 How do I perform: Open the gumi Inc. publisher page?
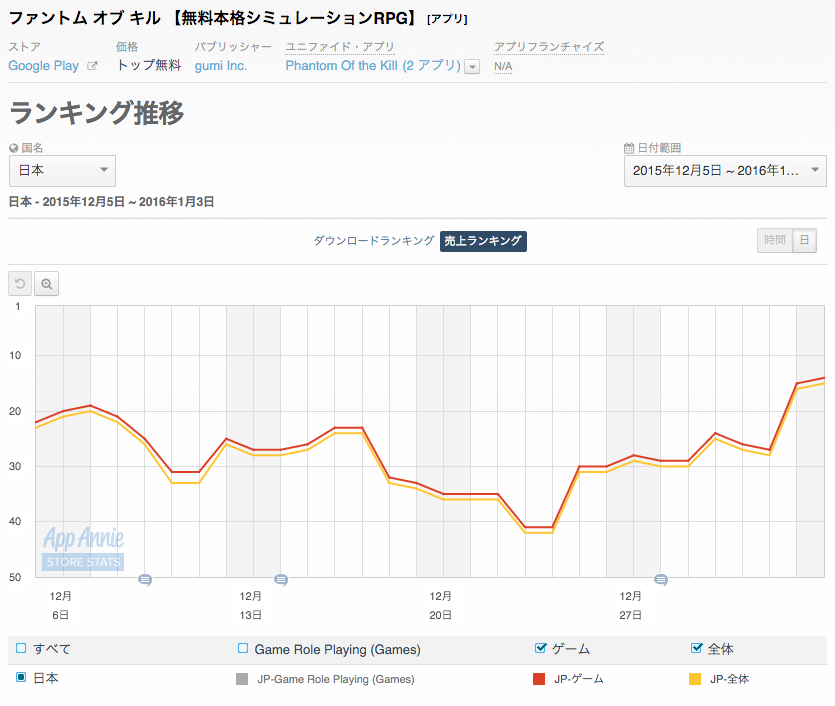click(x=220, y=66)
